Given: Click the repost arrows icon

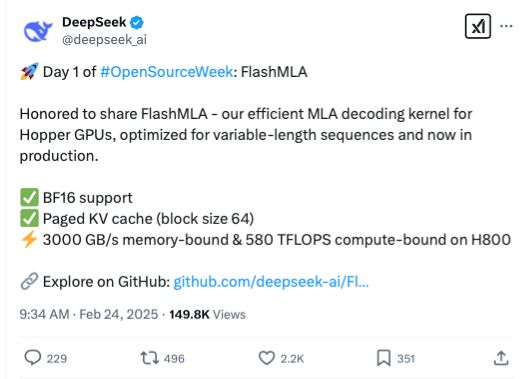Looking at the screenshot, I should [x=149, y=358].
